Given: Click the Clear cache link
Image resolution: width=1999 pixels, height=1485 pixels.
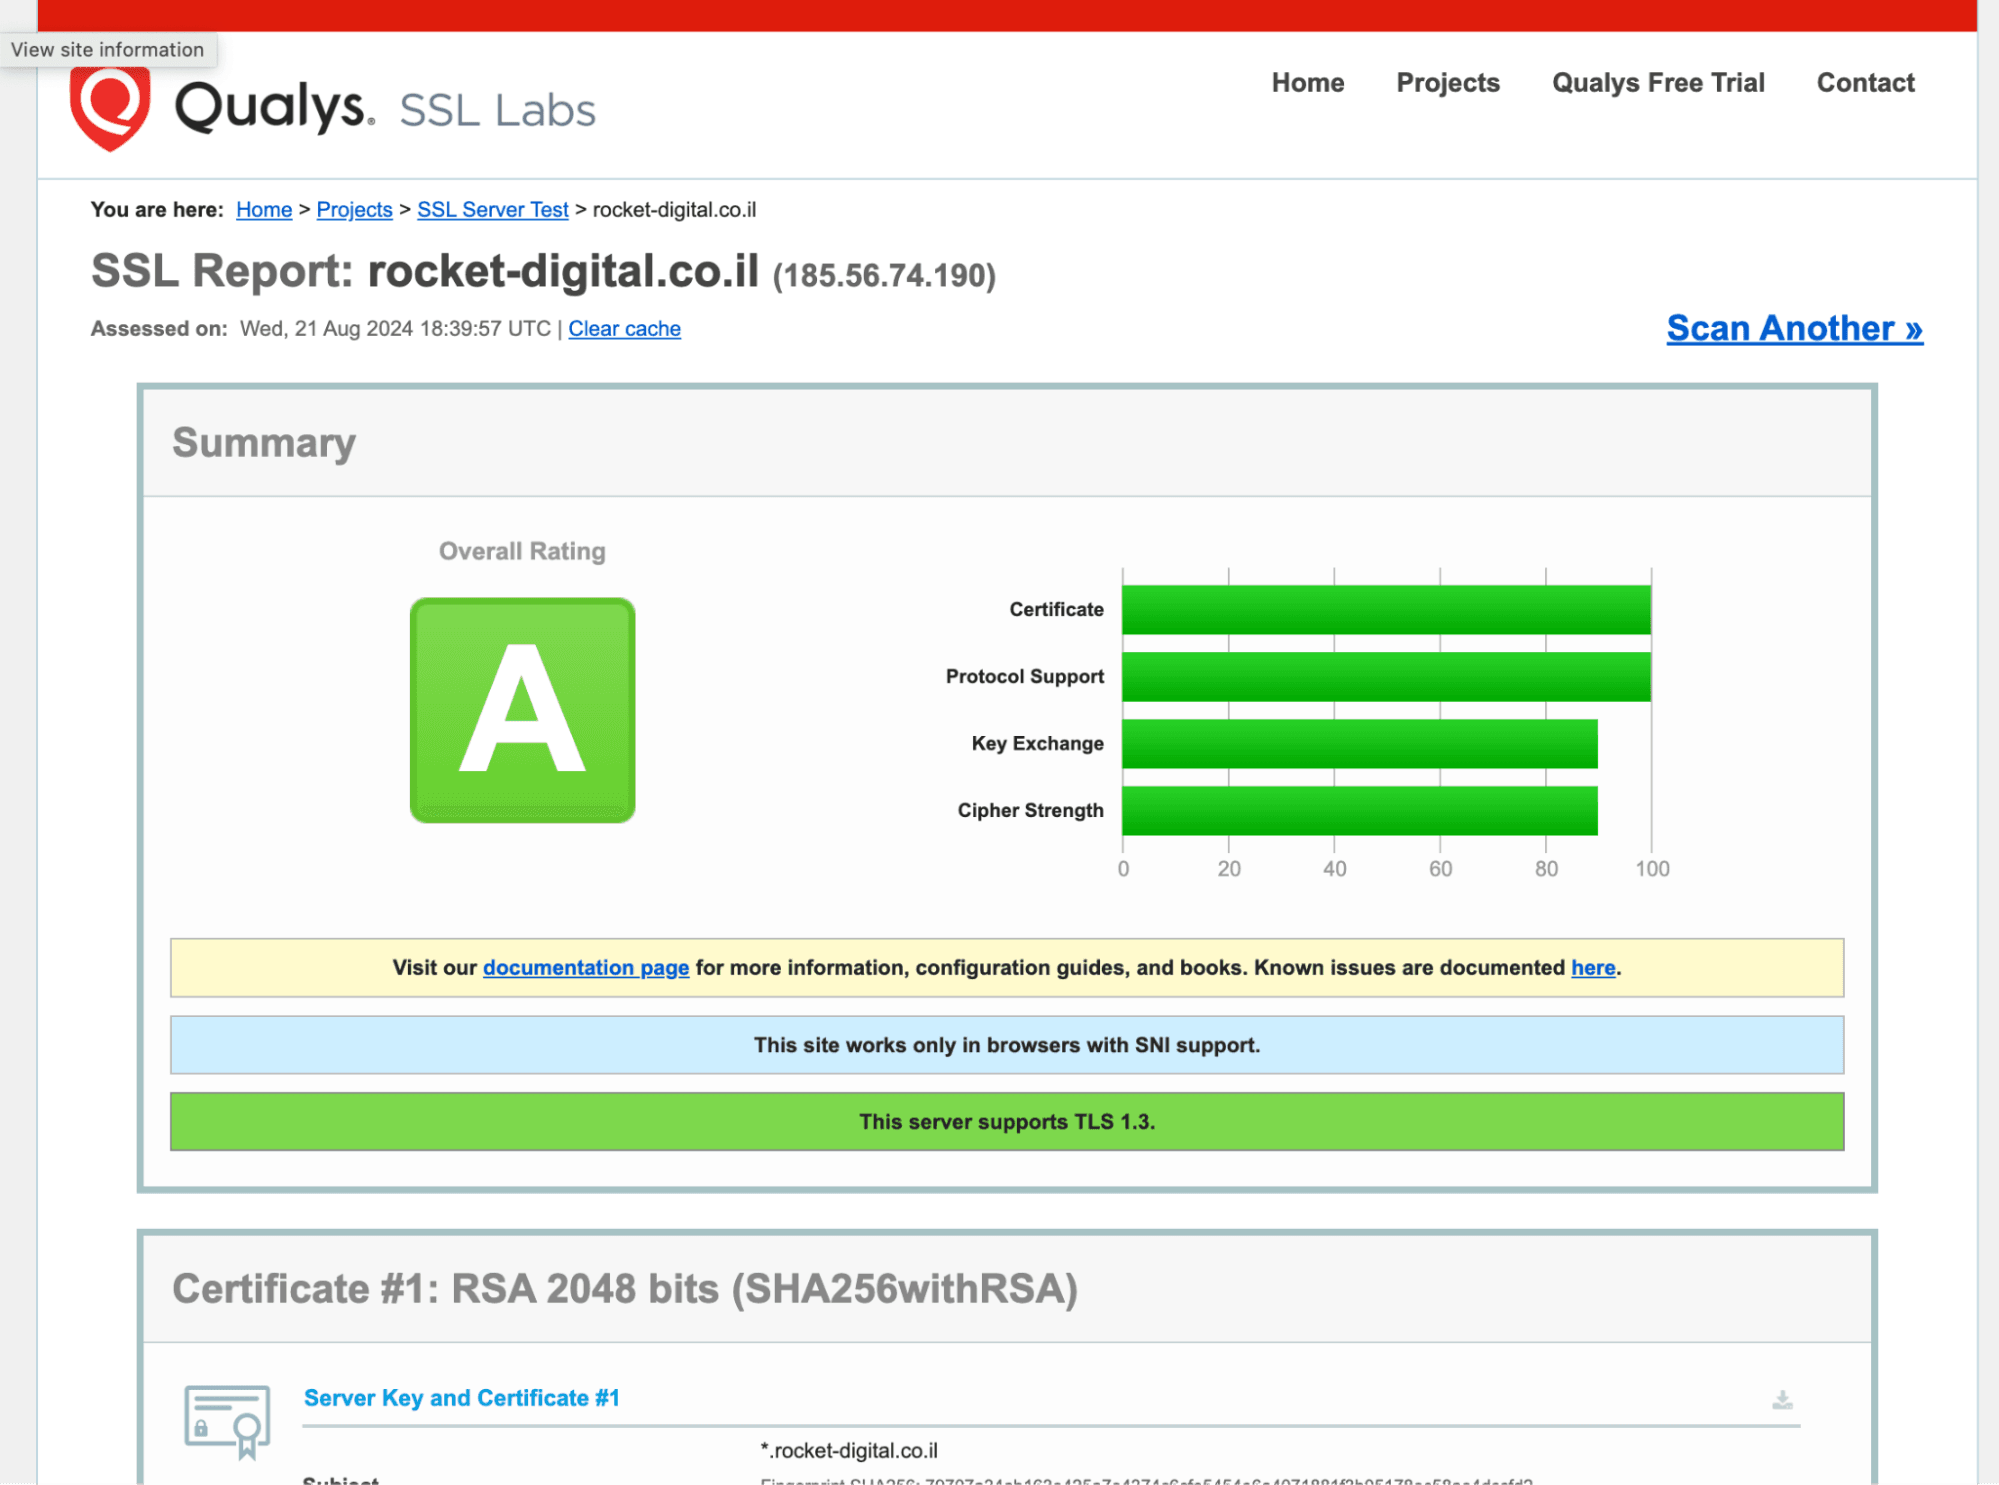Looking at the screenshot, I should click(x=624, y=328).
